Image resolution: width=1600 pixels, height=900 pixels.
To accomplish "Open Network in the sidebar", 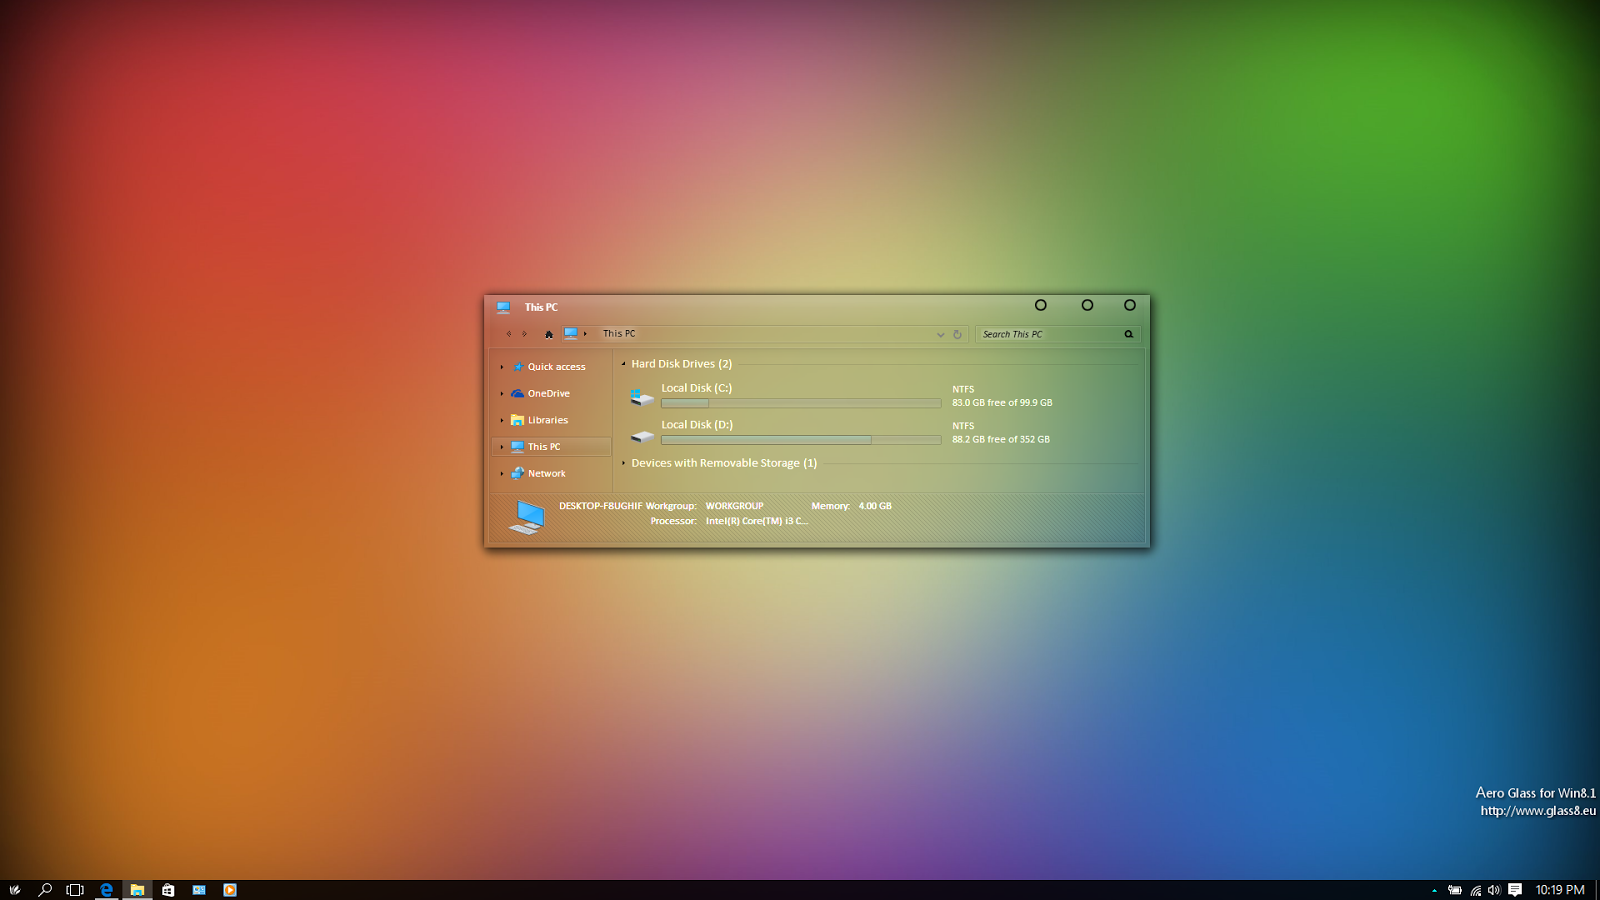I will (x=546, y=473).
